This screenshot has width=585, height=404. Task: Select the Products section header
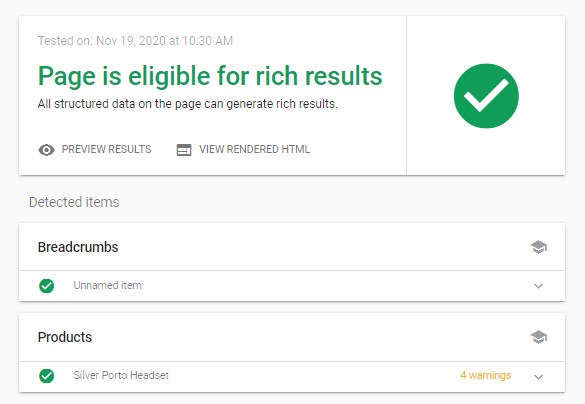click(x=292, y=337)
